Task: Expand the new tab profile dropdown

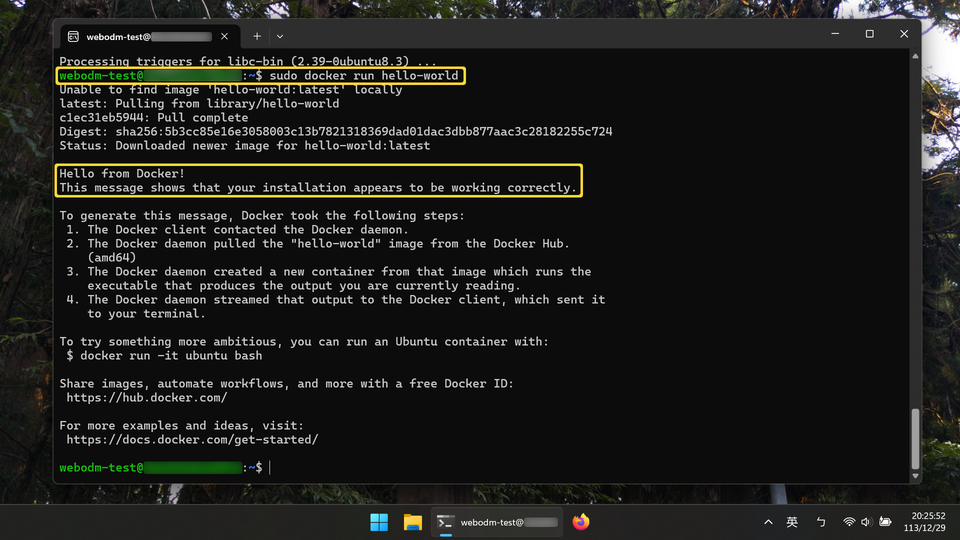Action: (280, 37)
